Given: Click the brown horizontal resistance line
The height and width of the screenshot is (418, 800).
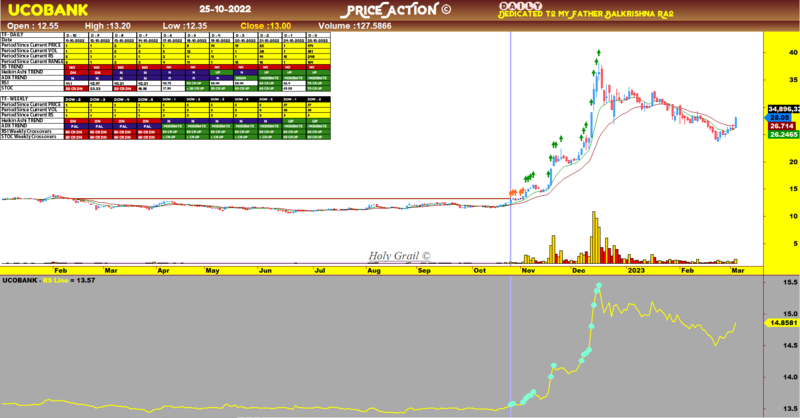Looking at the screenshot, I should coord(291,199).
